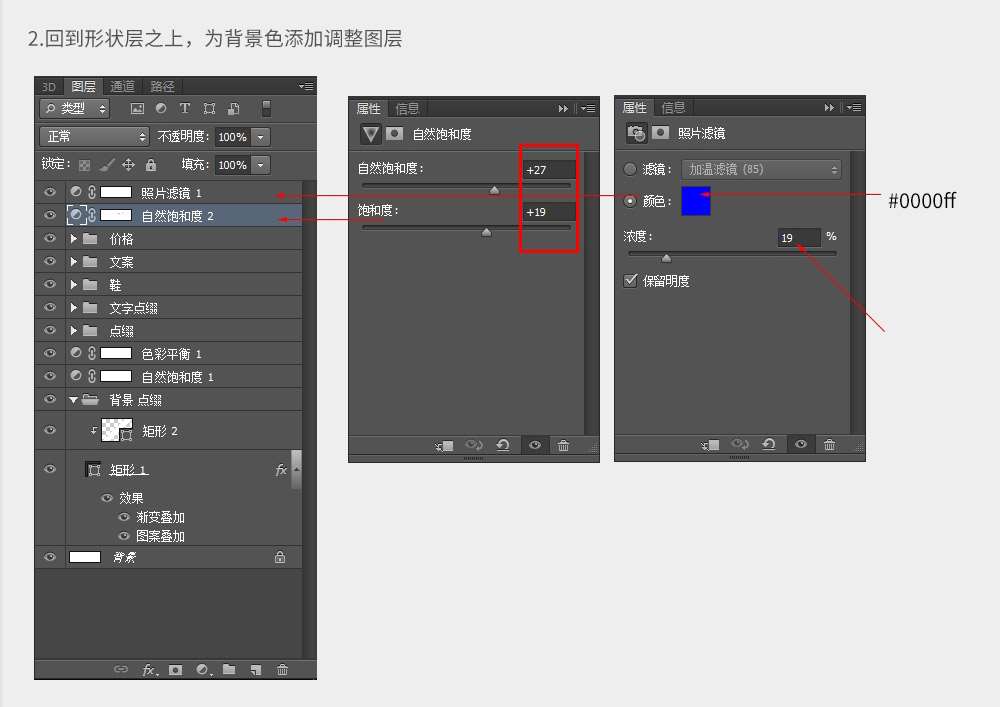Hide the 价格 group
The width and height of the screenshot is (1000, 707).
[x=50, y=238]
